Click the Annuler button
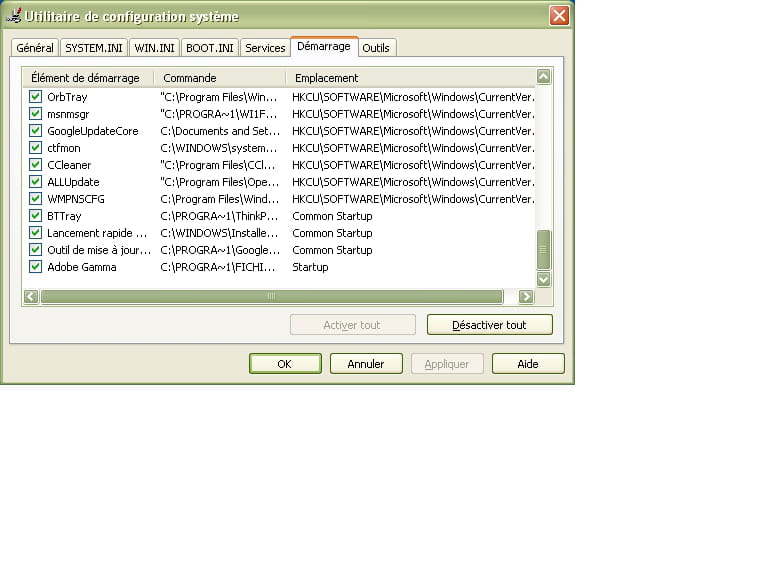 tap(366, 364)
